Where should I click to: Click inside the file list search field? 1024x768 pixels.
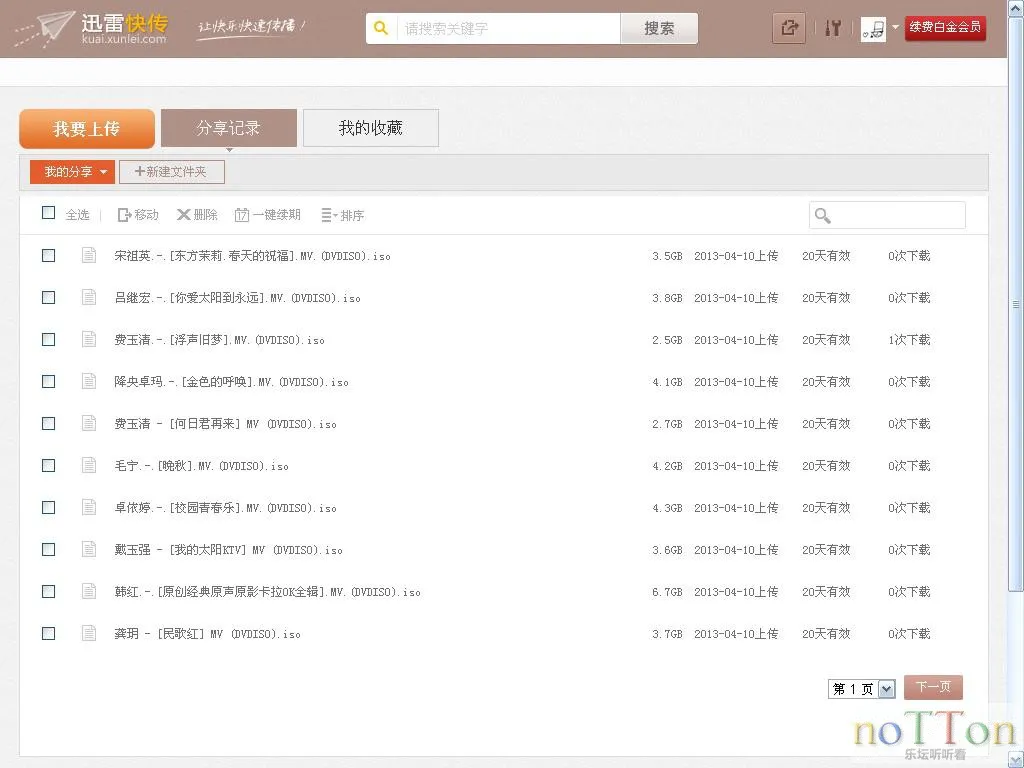pyautogui.click(x=895, y=214)
